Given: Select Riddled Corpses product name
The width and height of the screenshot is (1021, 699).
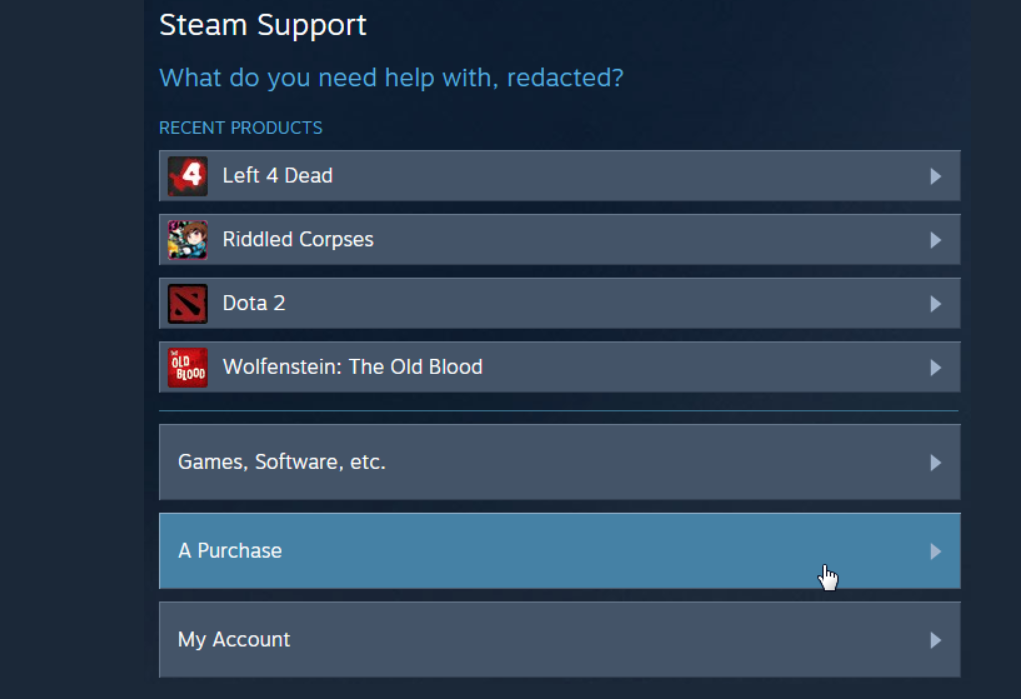Looking at the screenshot, I should [298, 240].
